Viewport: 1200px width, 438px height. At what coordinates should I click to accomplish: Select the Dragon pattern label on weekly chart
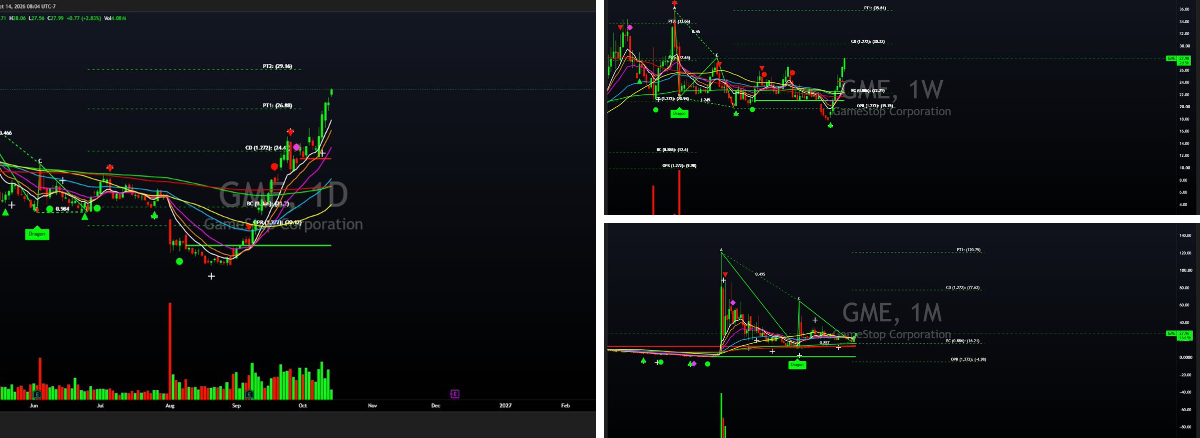[680, 114]
